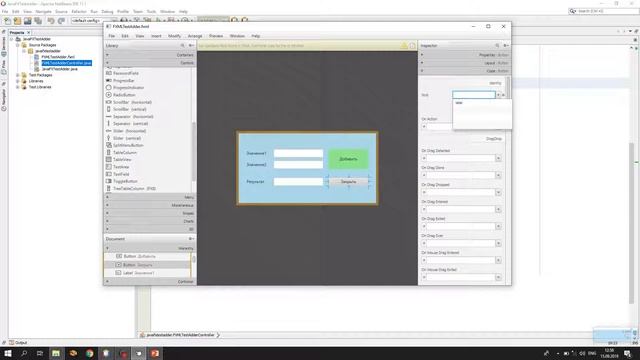The width and height of the screenshot is (640, 360).
Task: Pick the TextField control icon
Action: coord(109,174)
